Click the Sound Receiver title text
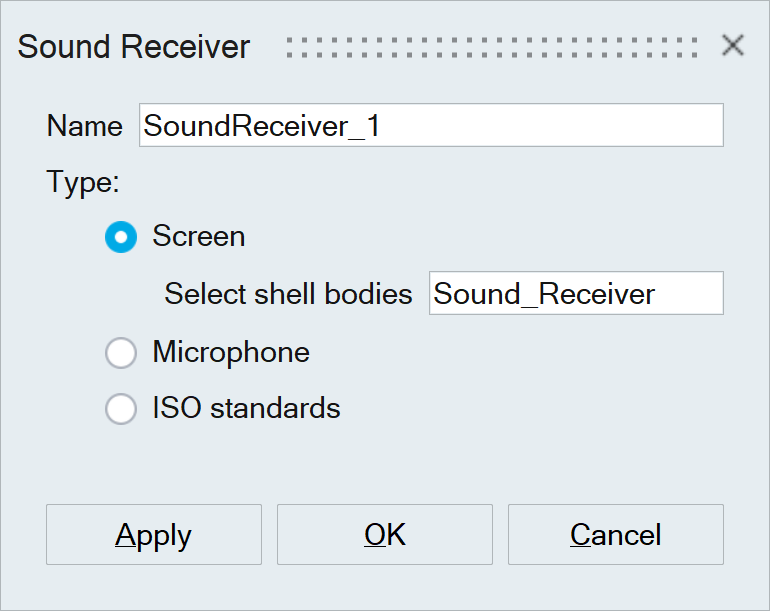770x611 pixels. pyautogui.click(x=134, y=47)
